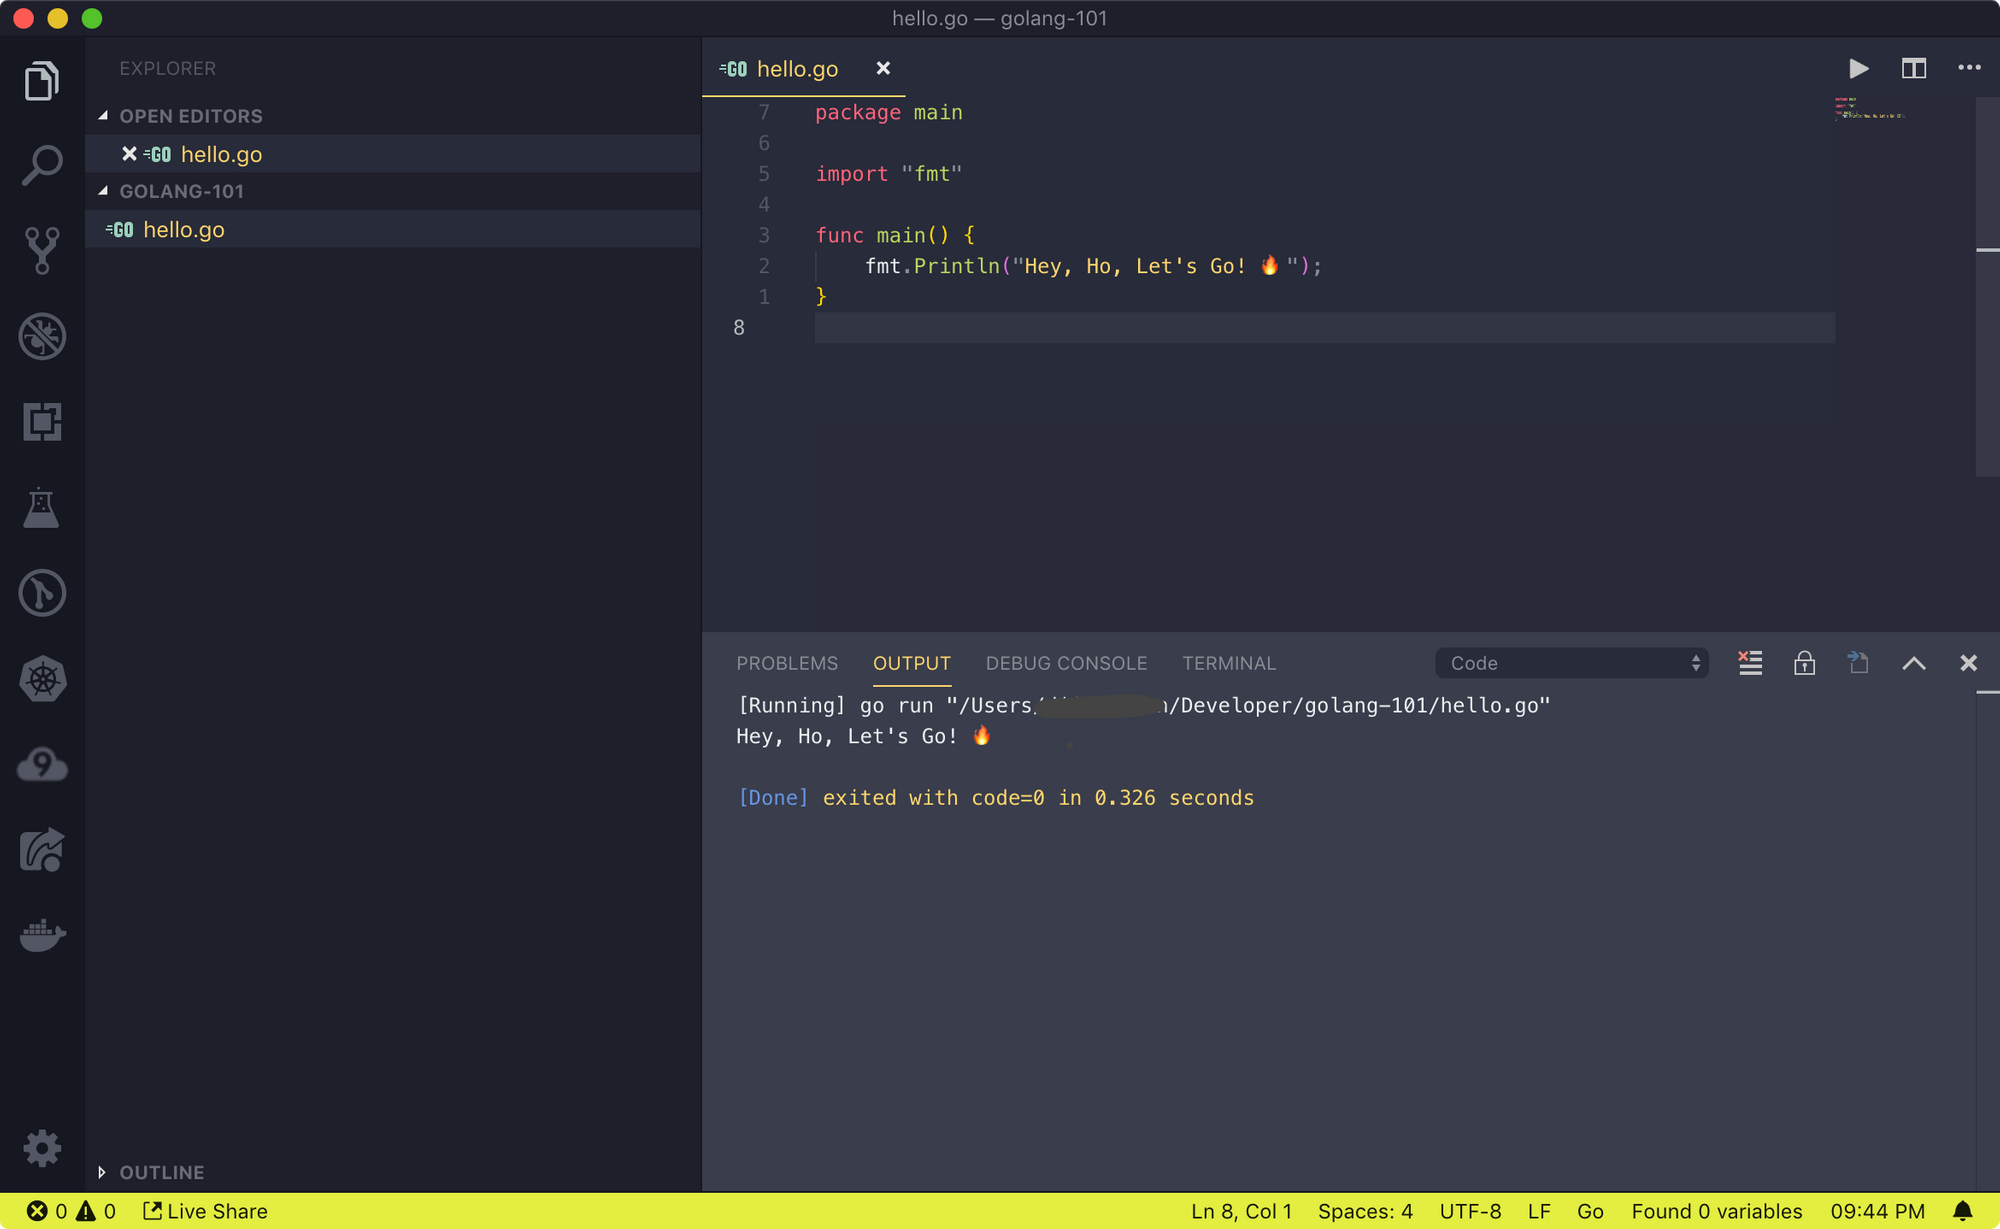The image size is (2000, 1229).
Task: Open the editor More Actions menu
Action: [1969, 68]
